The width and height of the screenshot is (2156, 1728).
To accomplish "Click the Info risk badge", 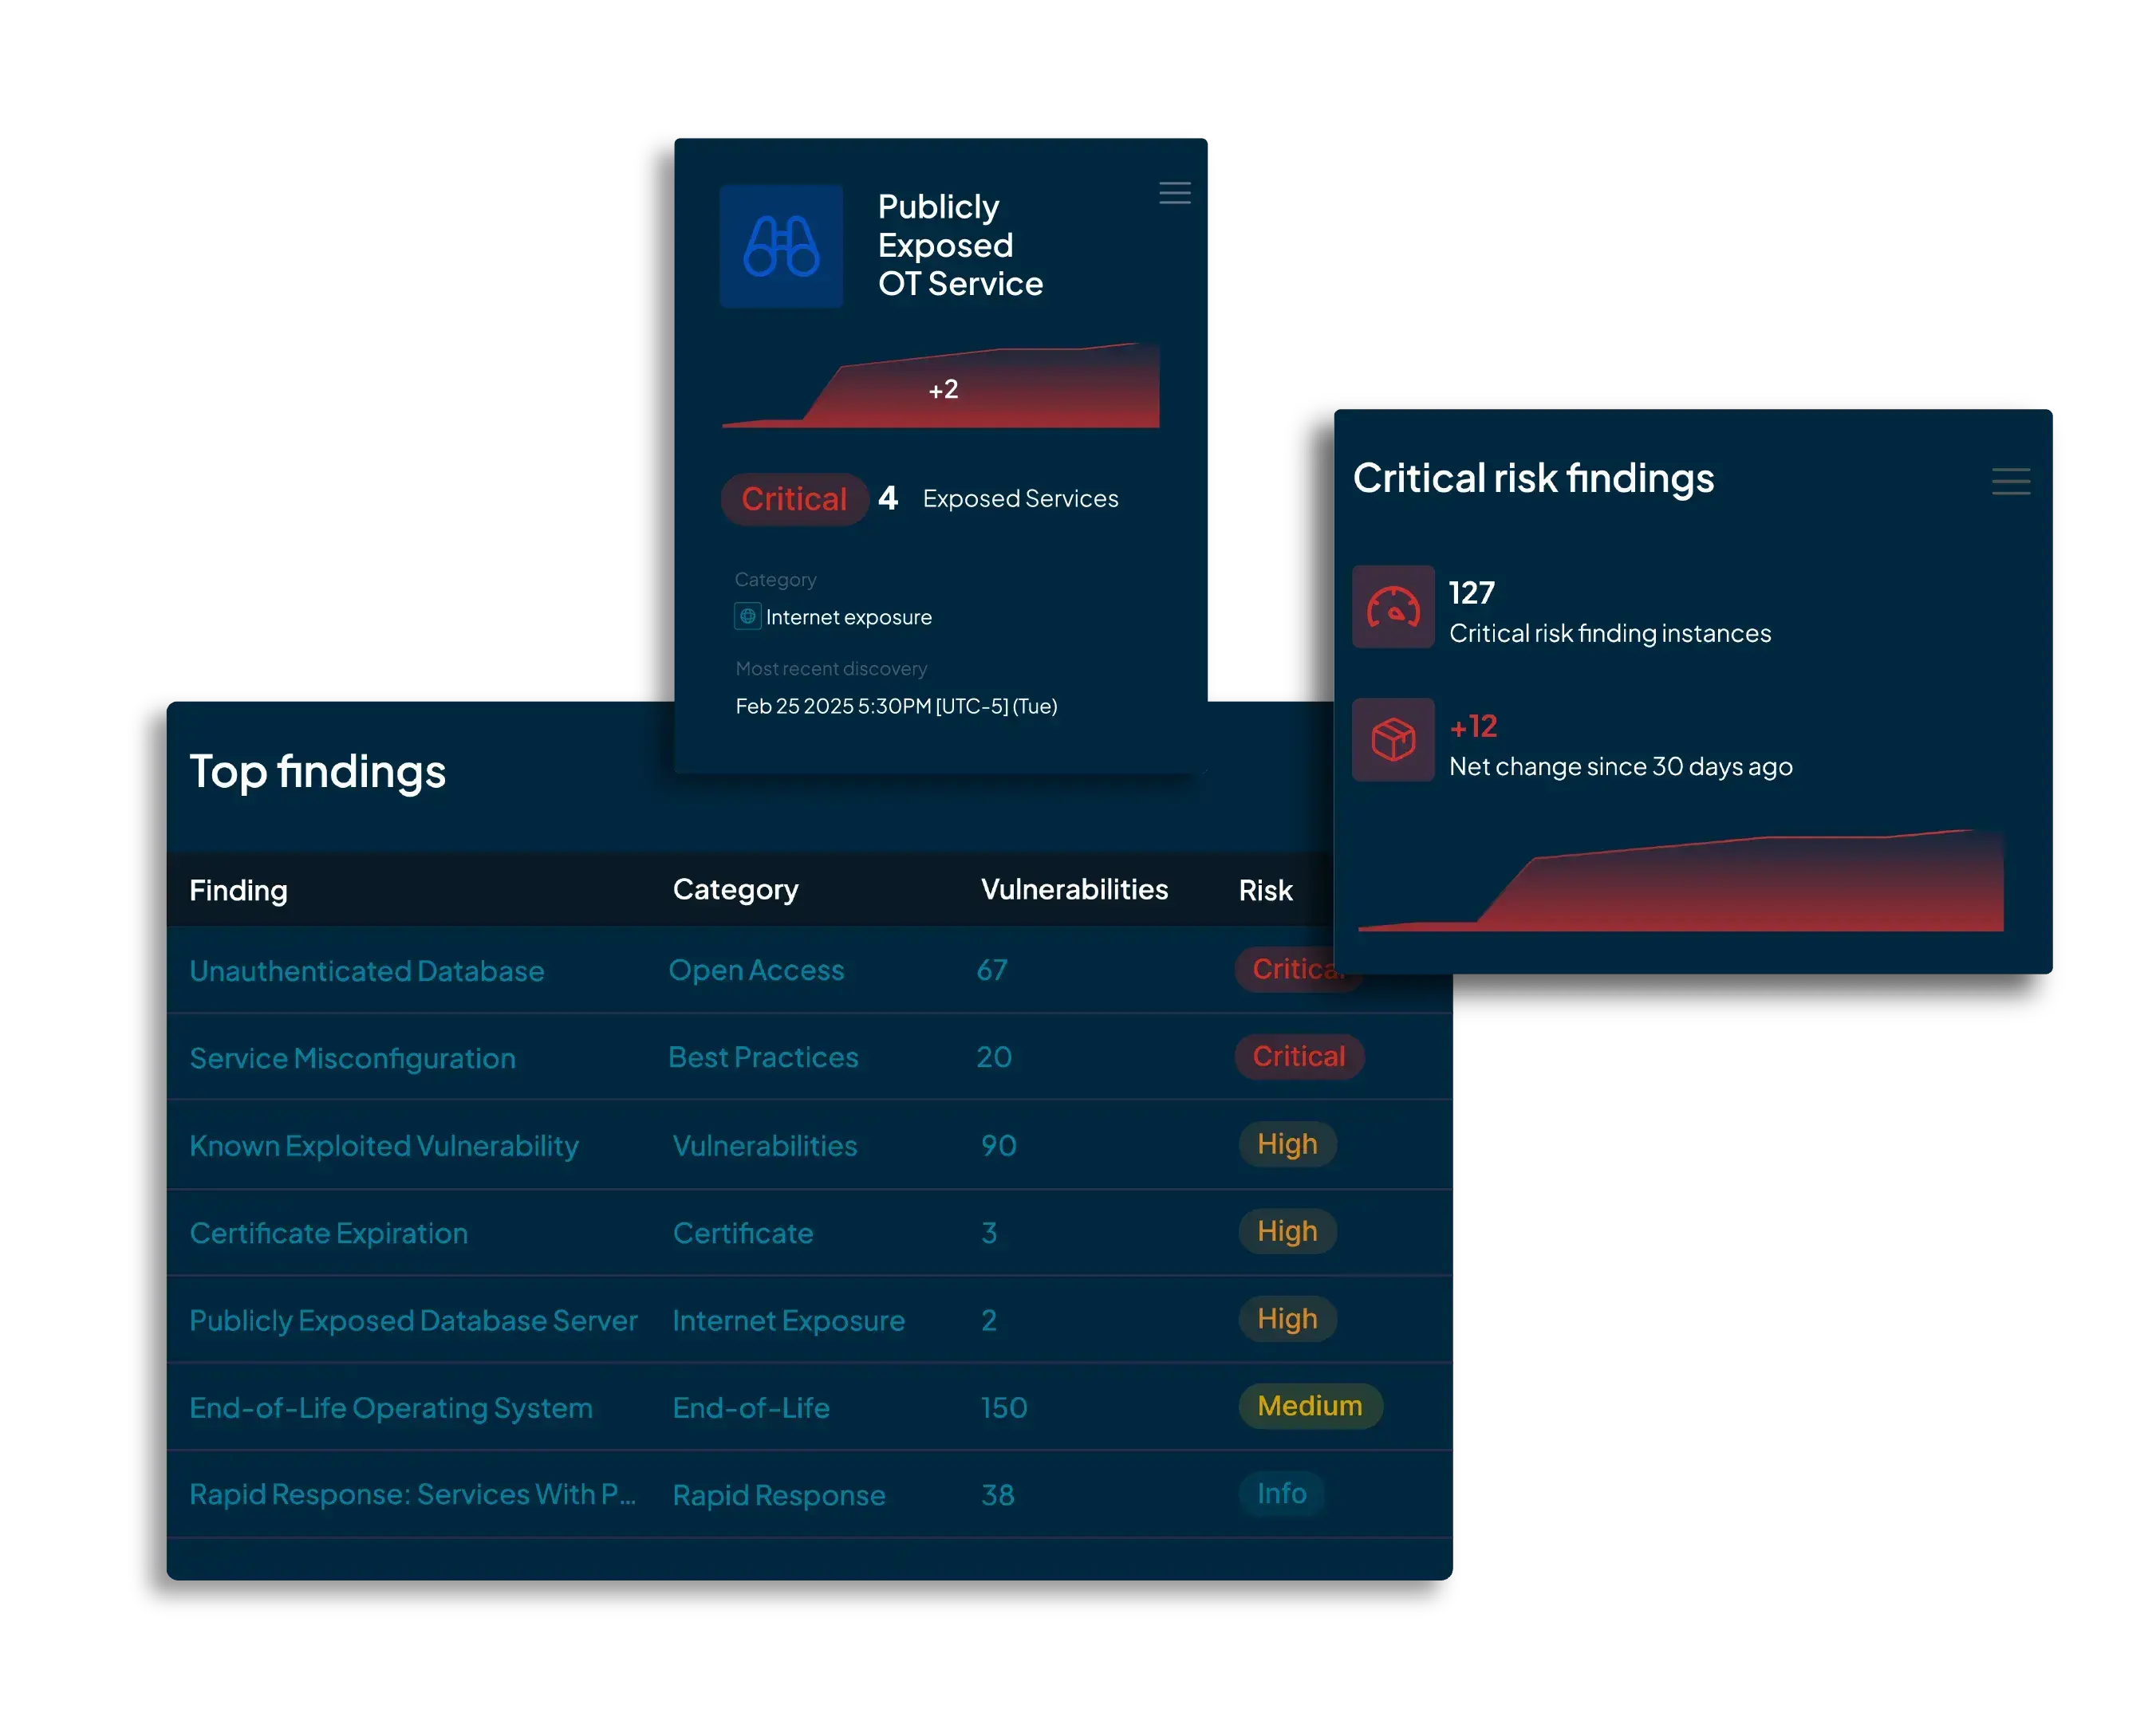I will coord(1281,1494).
